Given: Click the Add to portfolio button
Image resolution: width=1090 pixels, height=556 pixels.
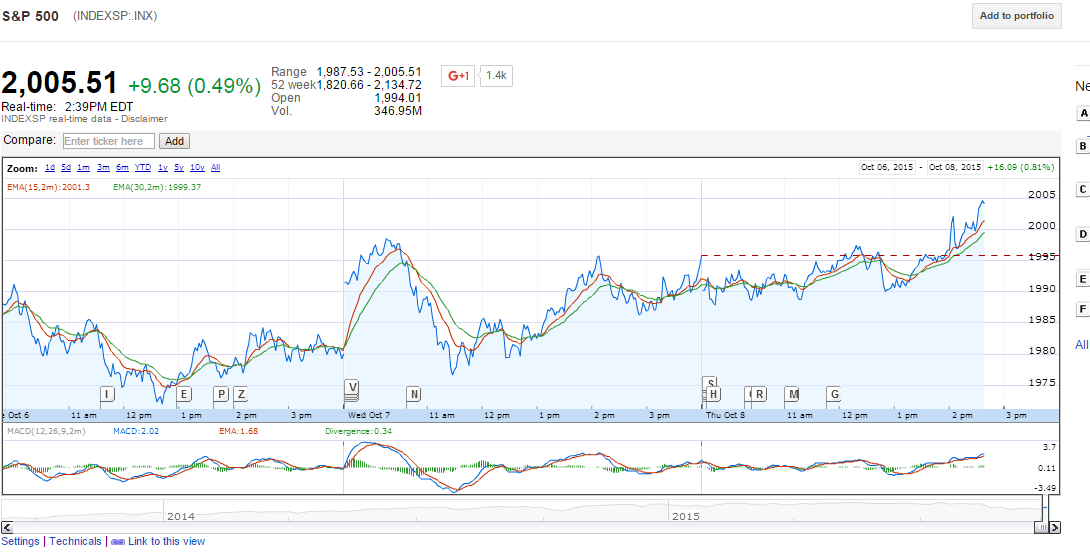Looking at the screenshot, I should pos(1016,16).
